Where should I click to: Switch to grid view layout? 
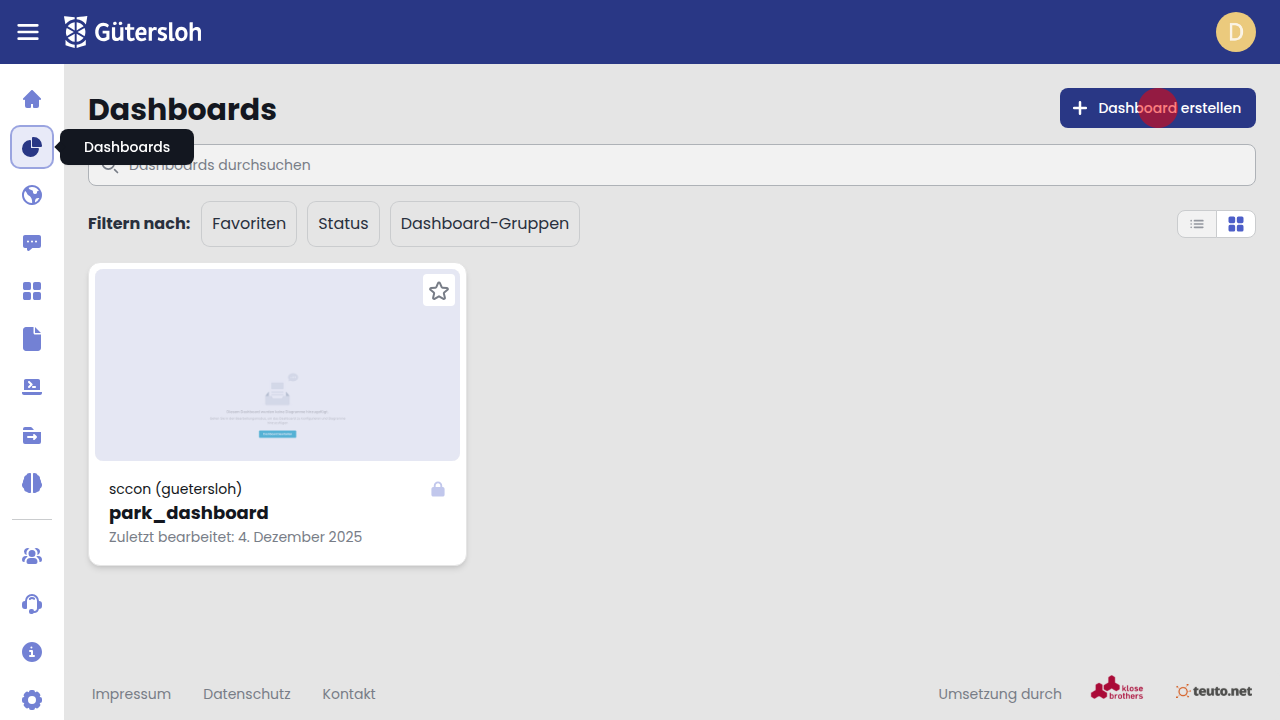pyautogui.click(x=1236, y=224)
